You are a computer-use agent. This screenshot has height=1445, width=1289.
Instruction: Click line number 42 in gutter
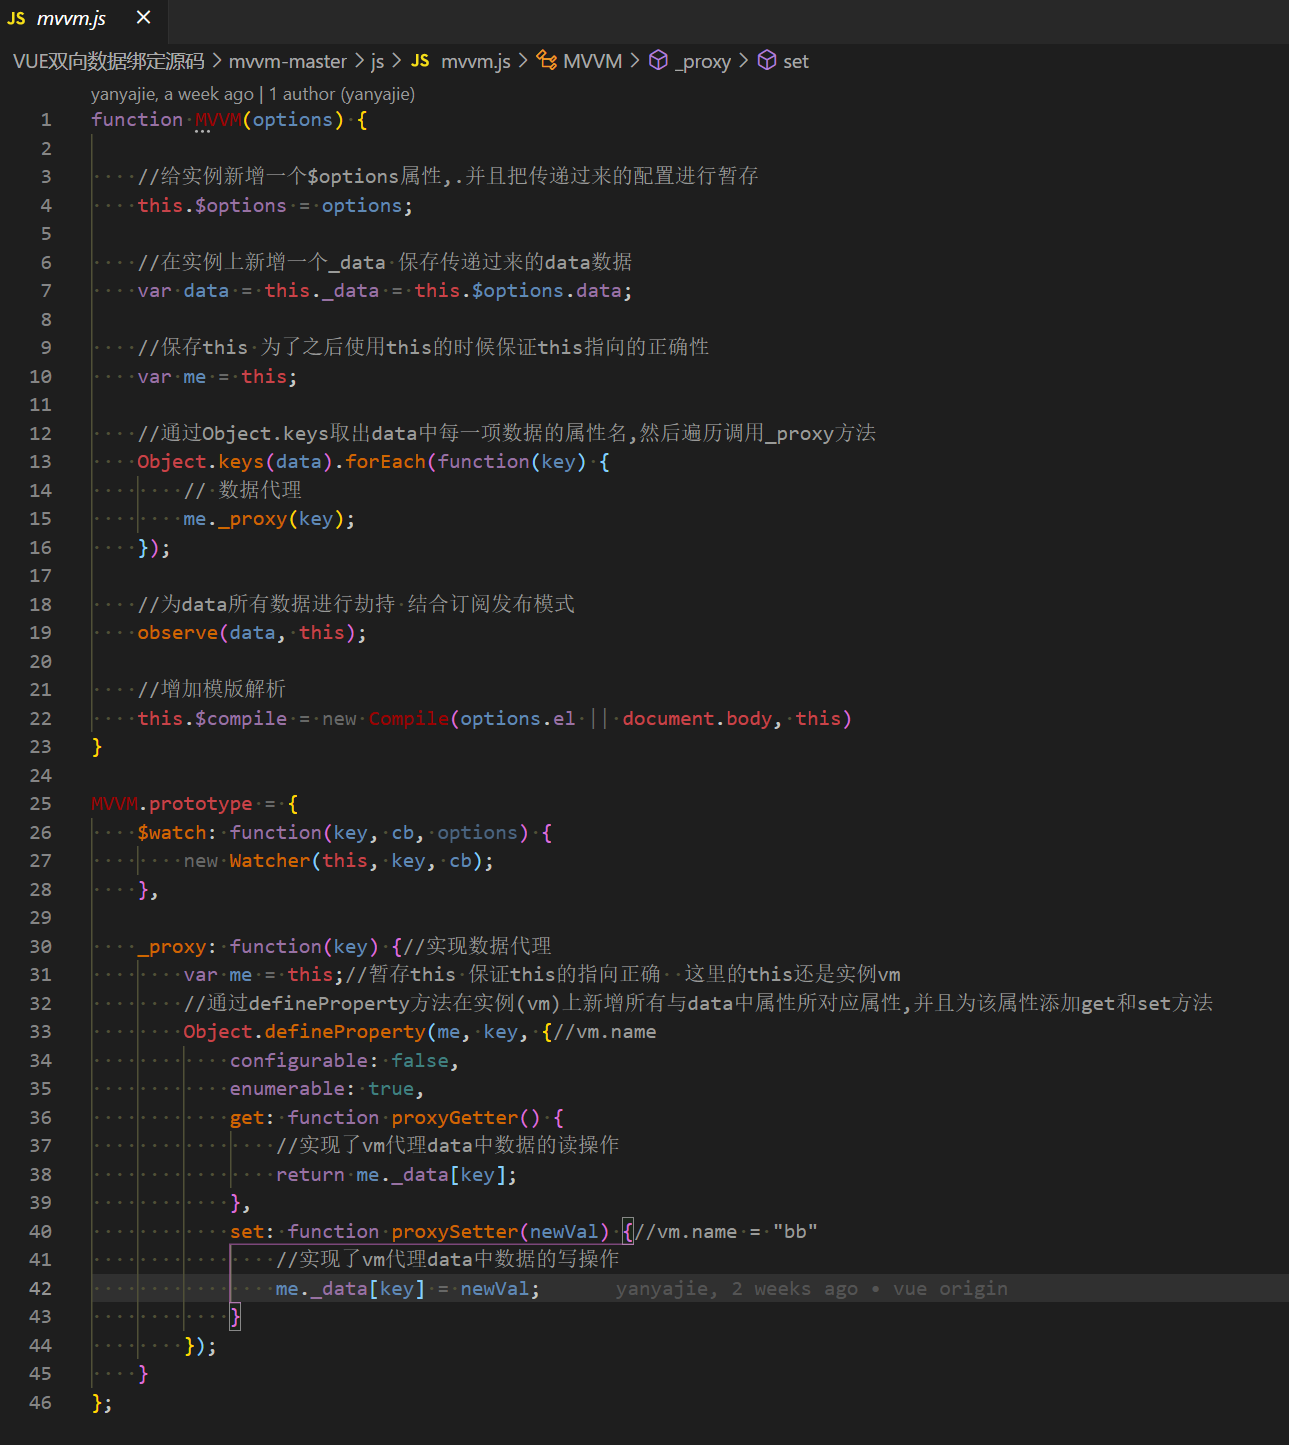coord(40,1288)
